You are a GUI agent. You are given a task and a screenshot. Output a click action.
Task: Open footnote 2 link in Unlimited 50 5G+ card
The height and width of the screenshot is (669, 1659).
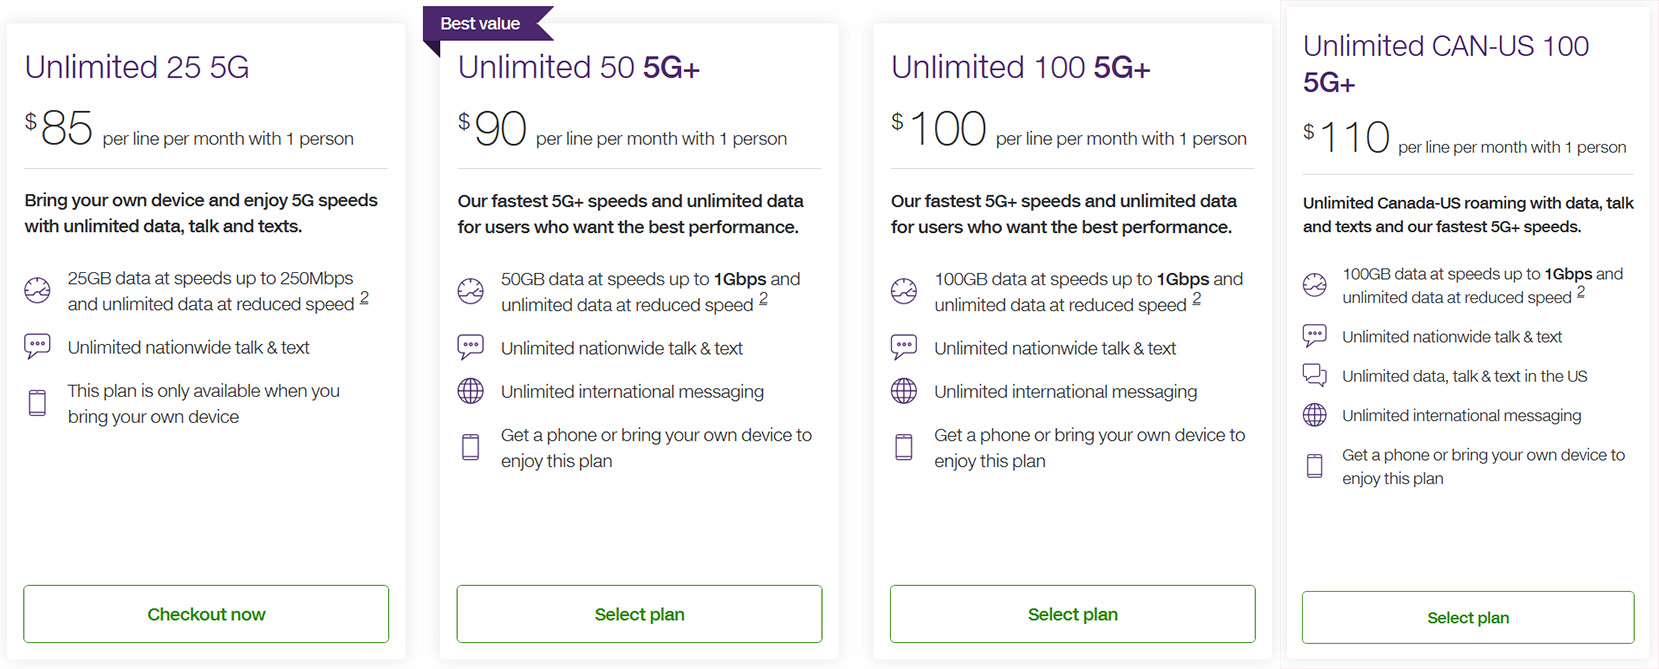tap(763, 299)
